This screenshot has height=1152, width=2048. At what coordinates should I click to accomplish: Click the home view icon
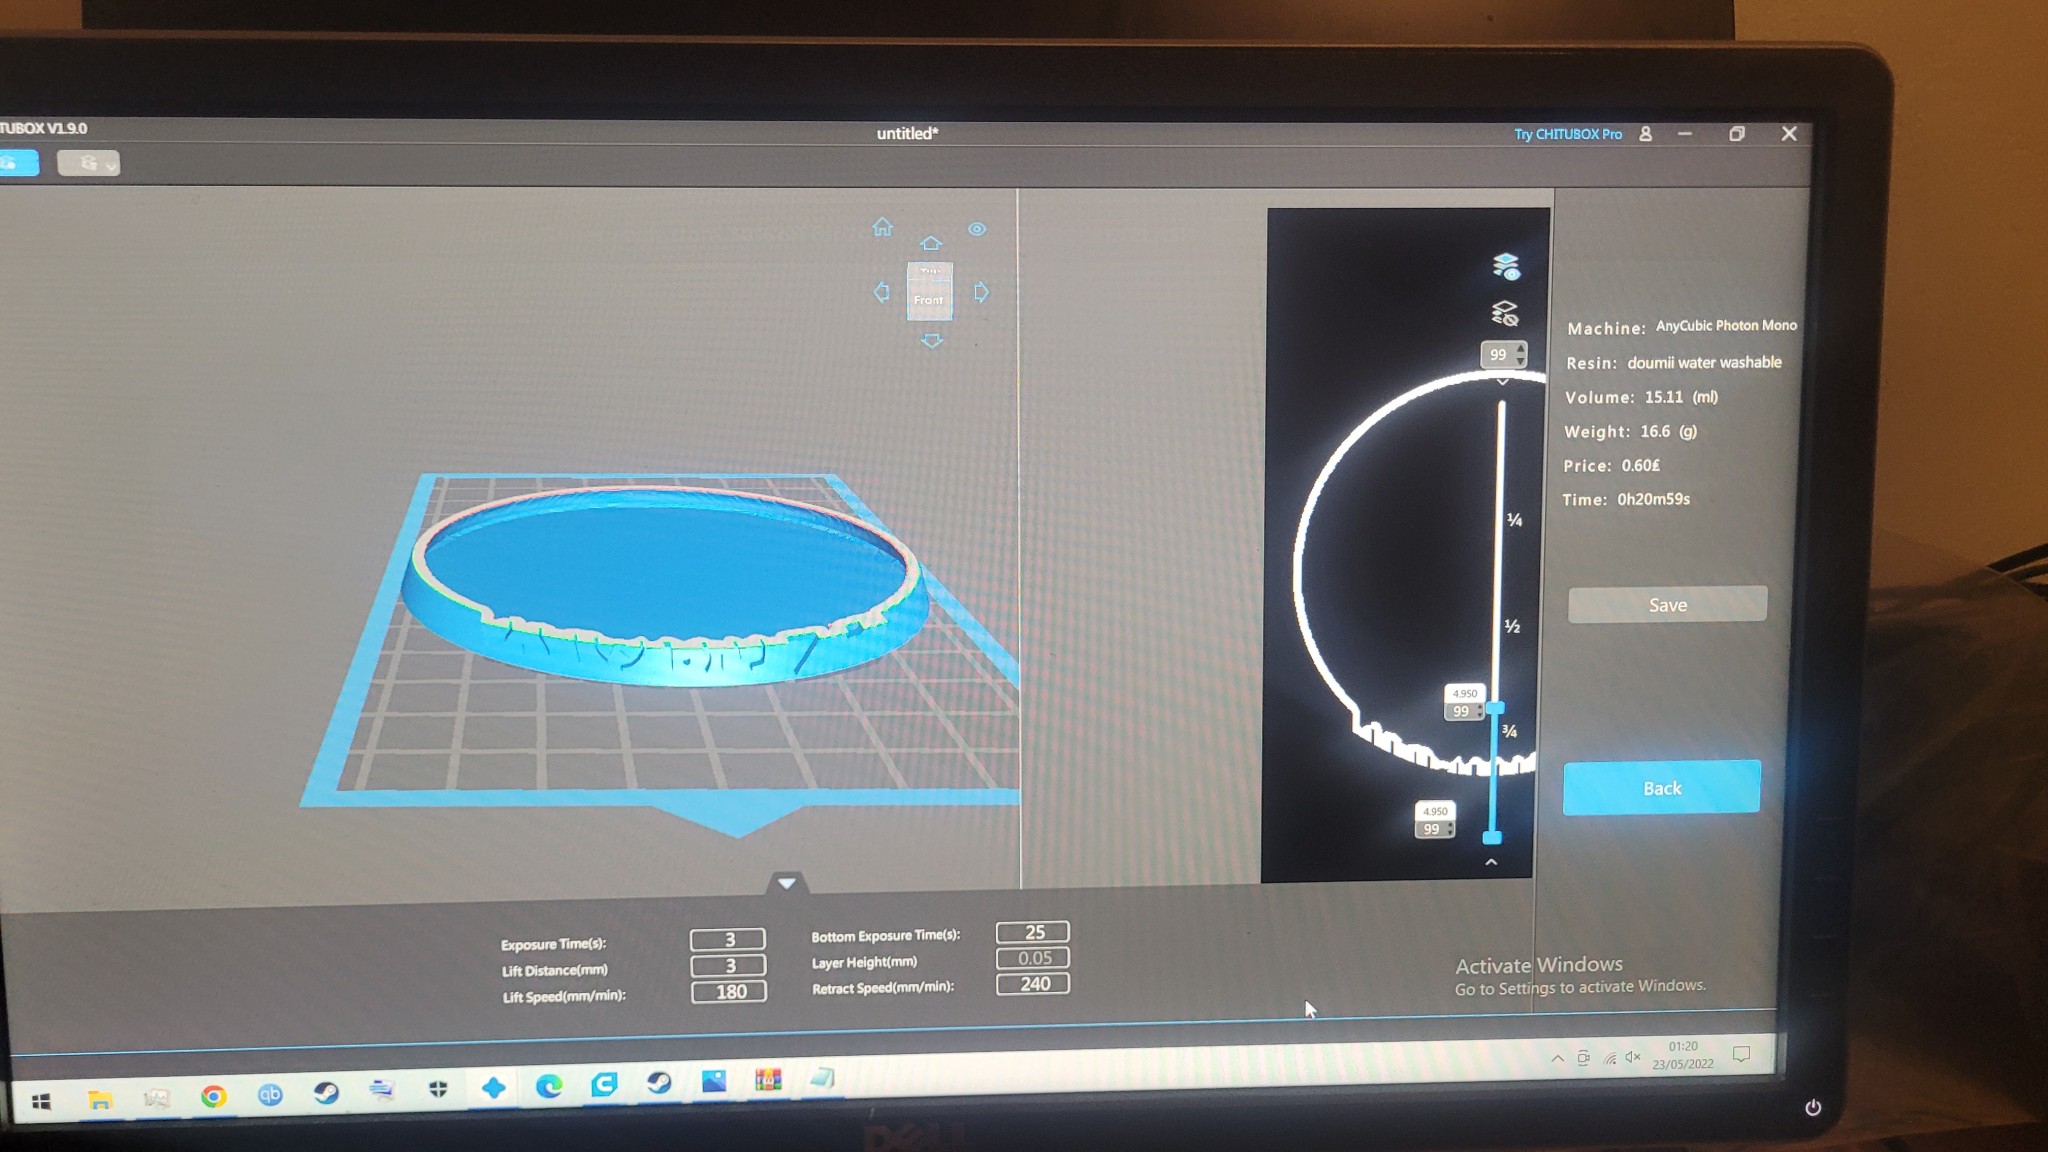coord(882,227)
